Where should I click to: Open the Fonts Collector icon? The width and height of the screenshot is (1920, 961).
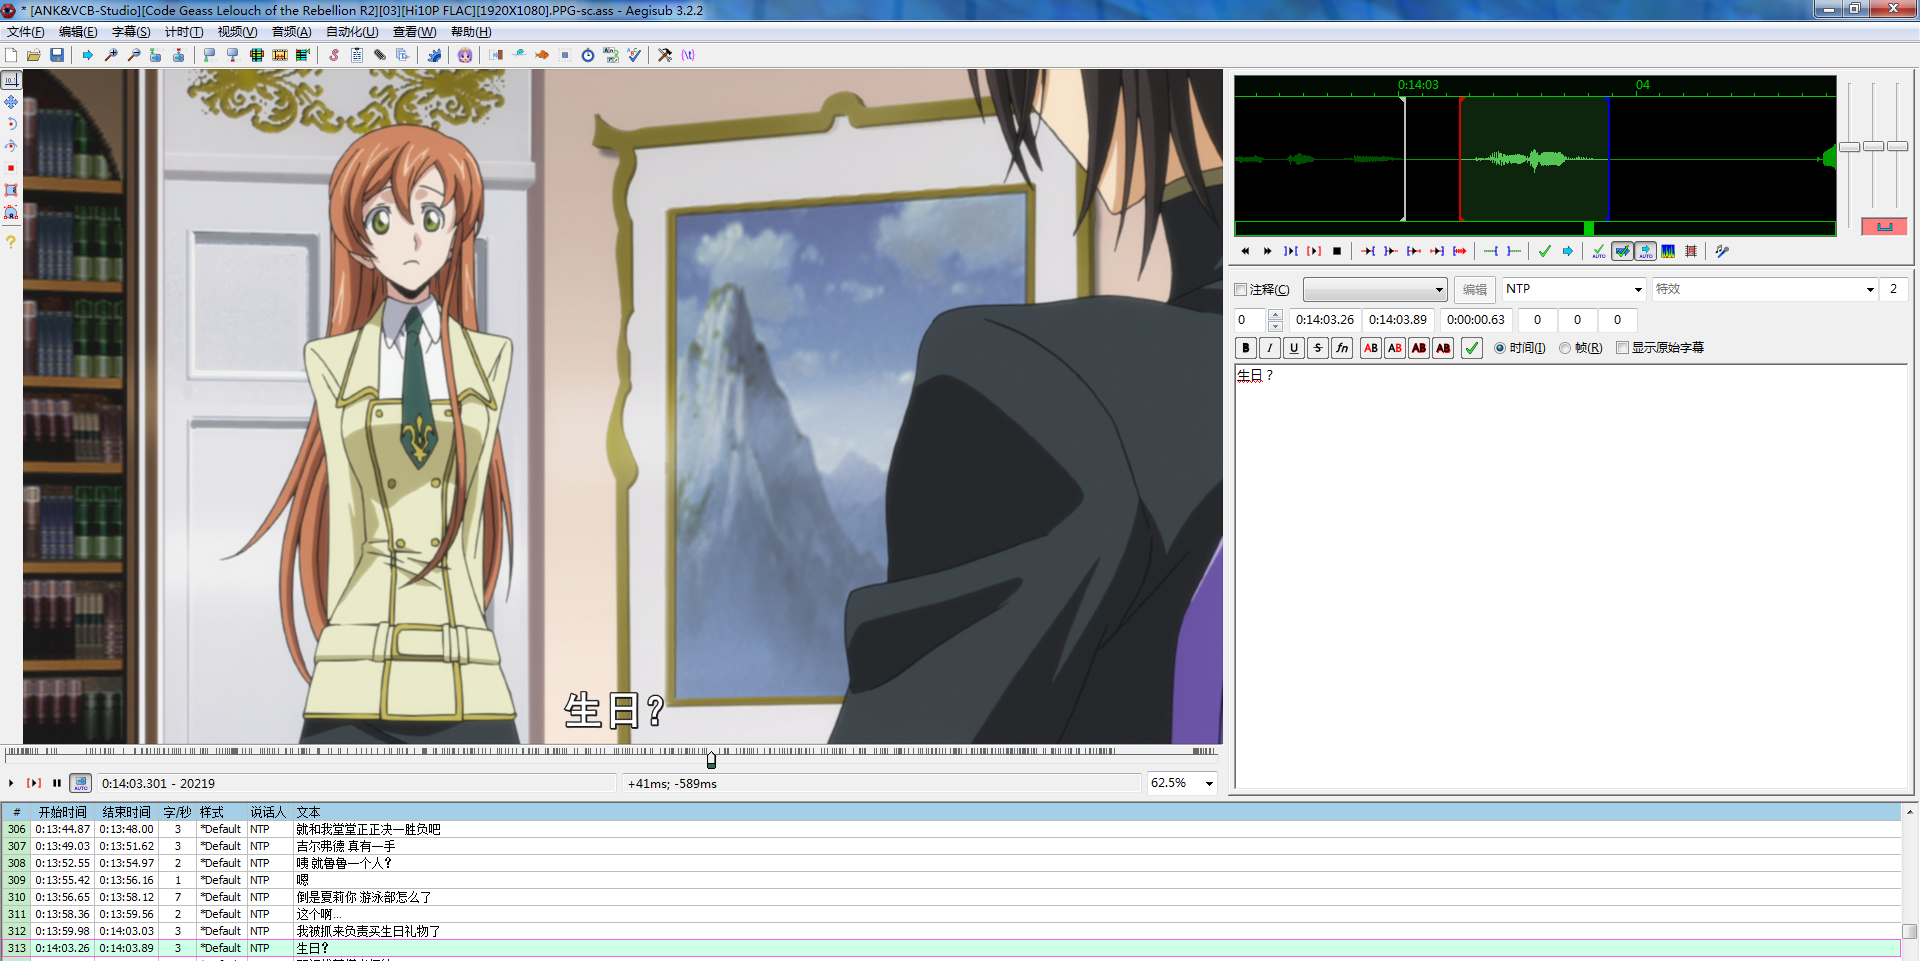403,55
